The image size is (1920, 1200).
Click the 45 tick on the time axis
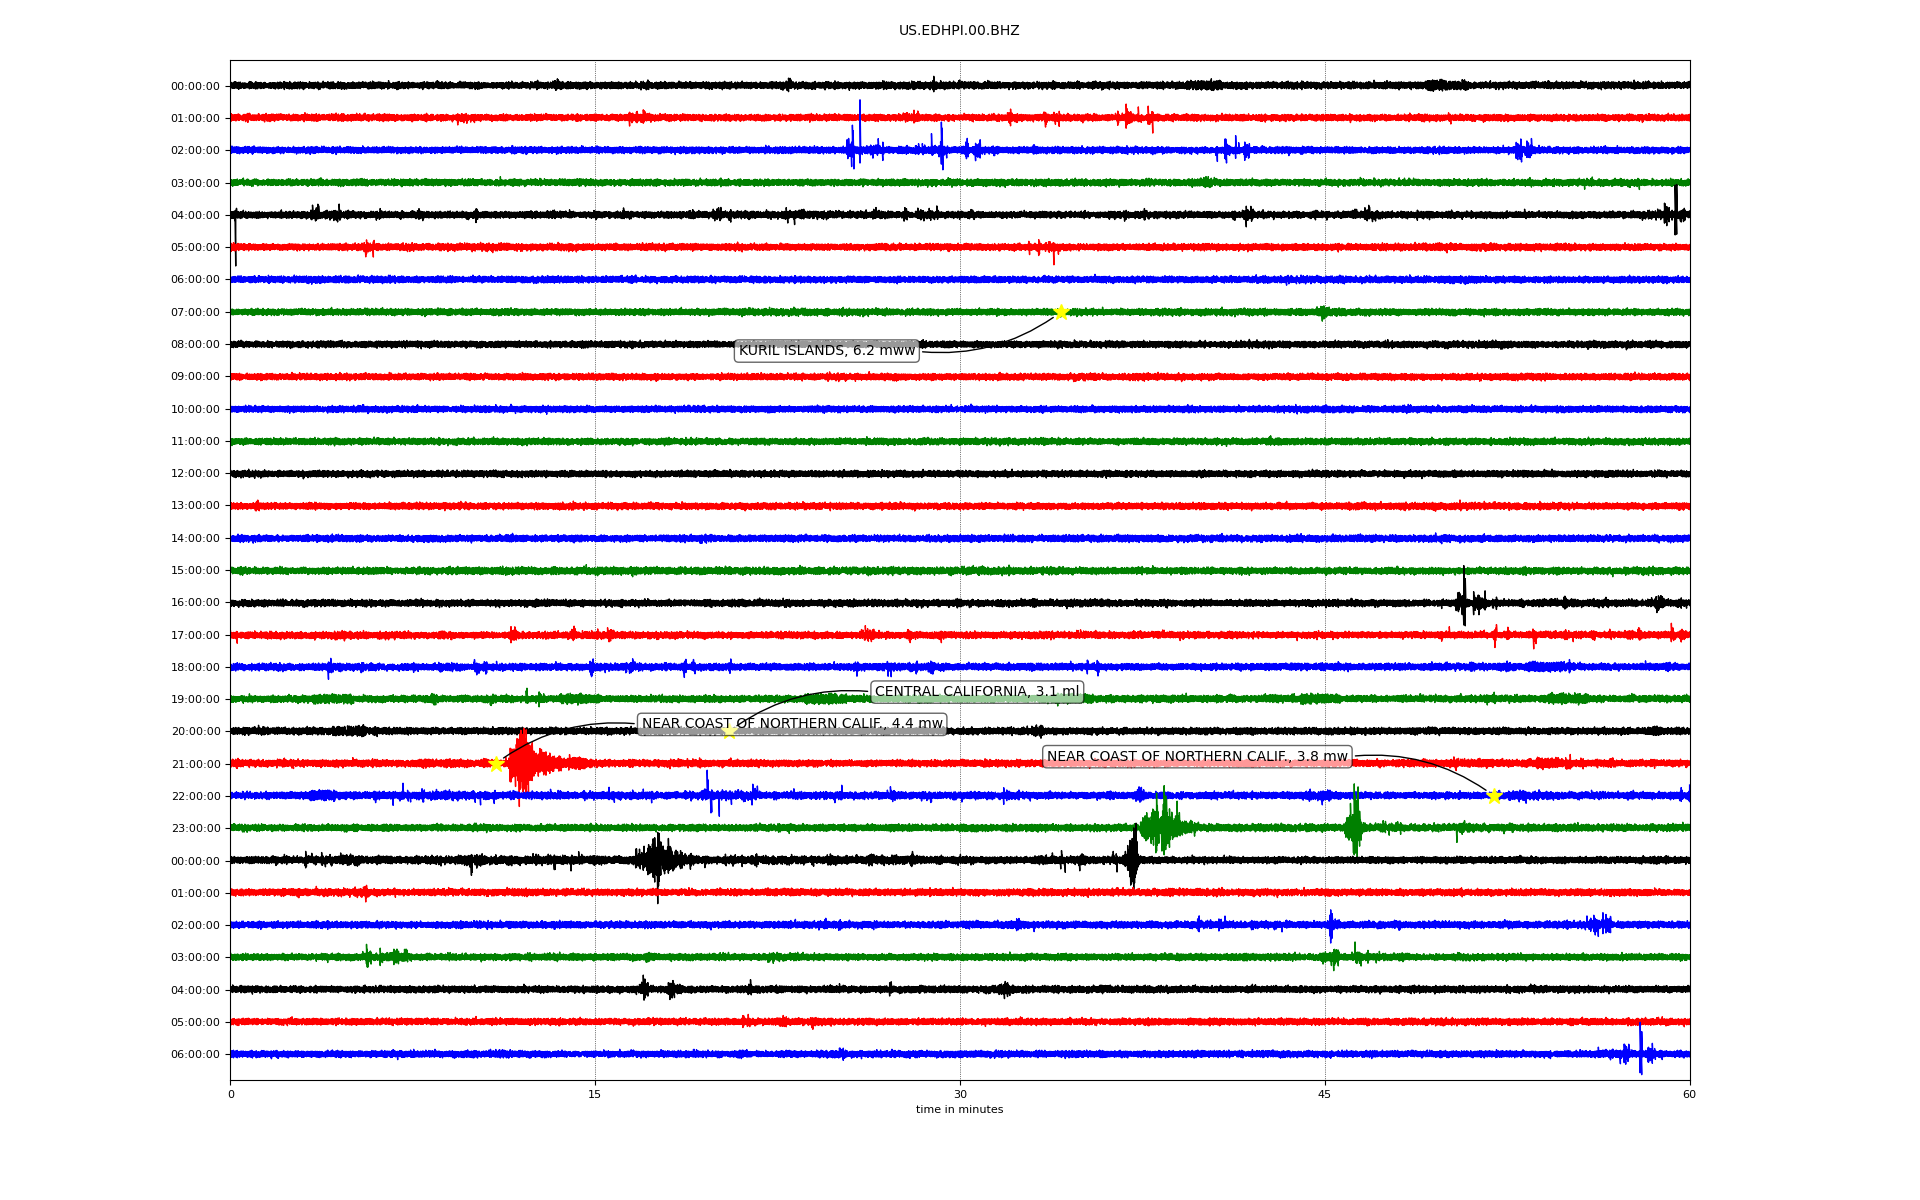coord(1325,1094)
